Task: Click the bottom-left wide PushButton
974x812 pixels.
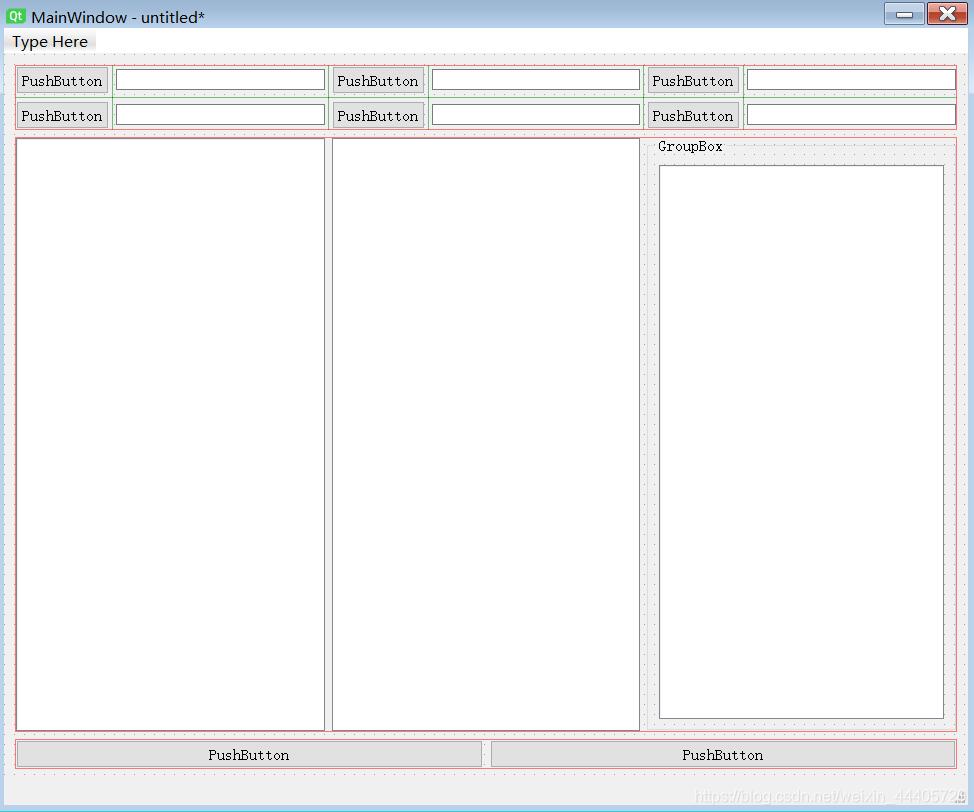Action: coord(249,755)
